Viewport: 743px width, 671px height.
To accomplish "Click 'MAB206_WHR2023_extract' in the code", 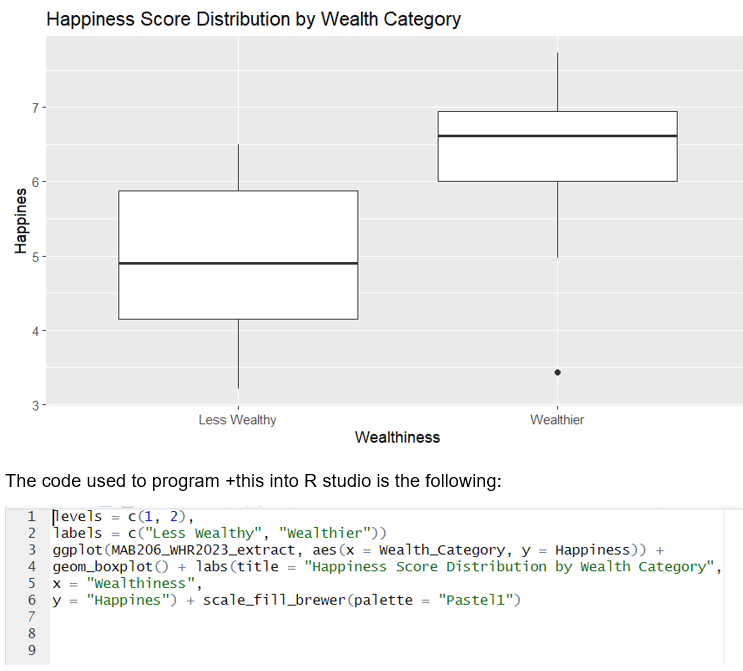I will click(x=203, y=550).
